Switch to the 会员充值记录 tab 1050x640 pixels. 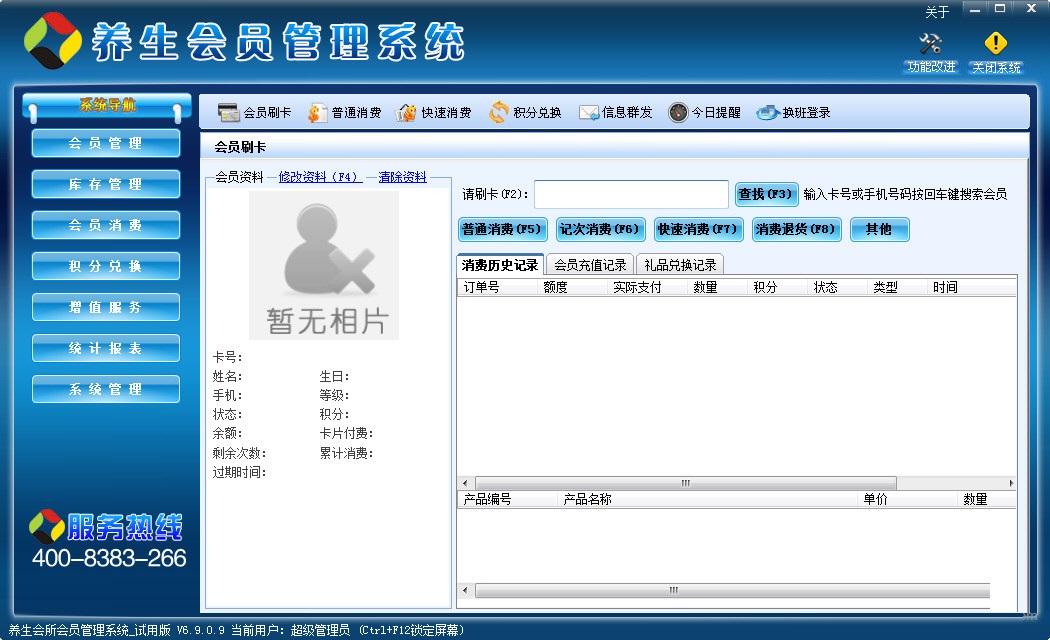pyautogui.click(x=590, y=265)
